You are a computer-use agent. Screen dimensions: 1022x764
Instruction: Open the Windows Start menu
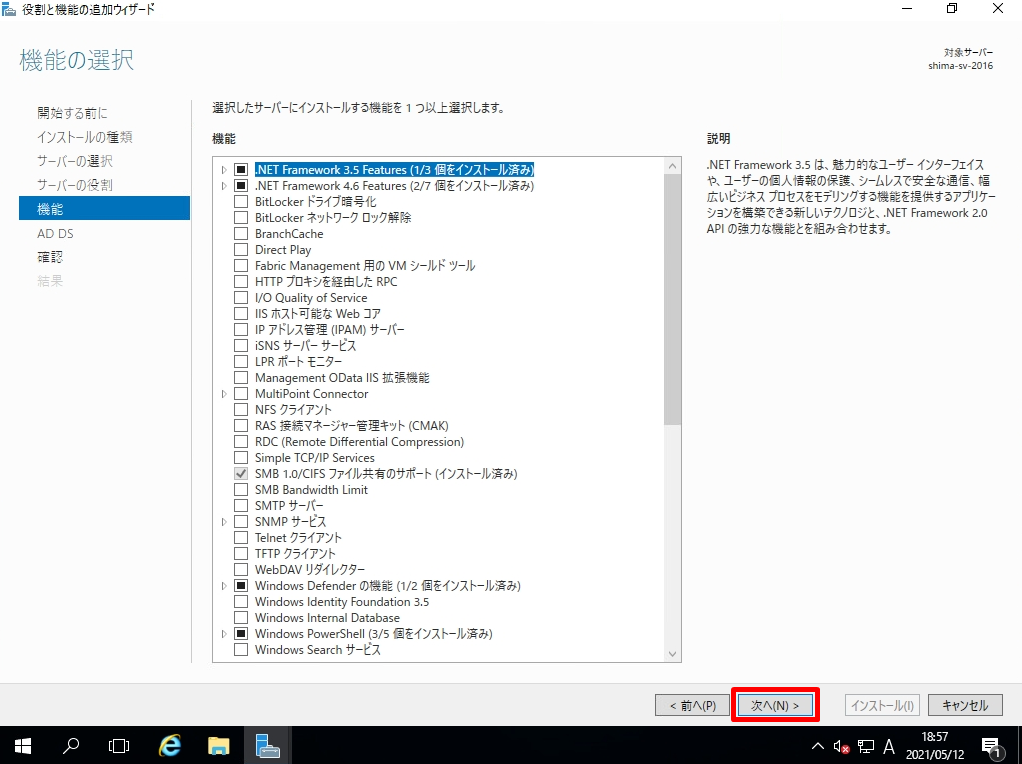23,746
